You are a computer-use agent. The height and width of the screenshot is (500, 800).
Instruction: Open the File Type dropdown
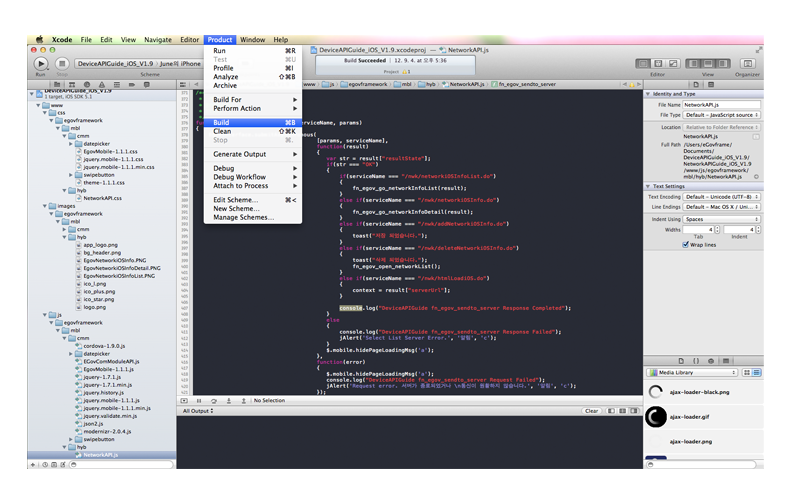click(x=720, y=115)
